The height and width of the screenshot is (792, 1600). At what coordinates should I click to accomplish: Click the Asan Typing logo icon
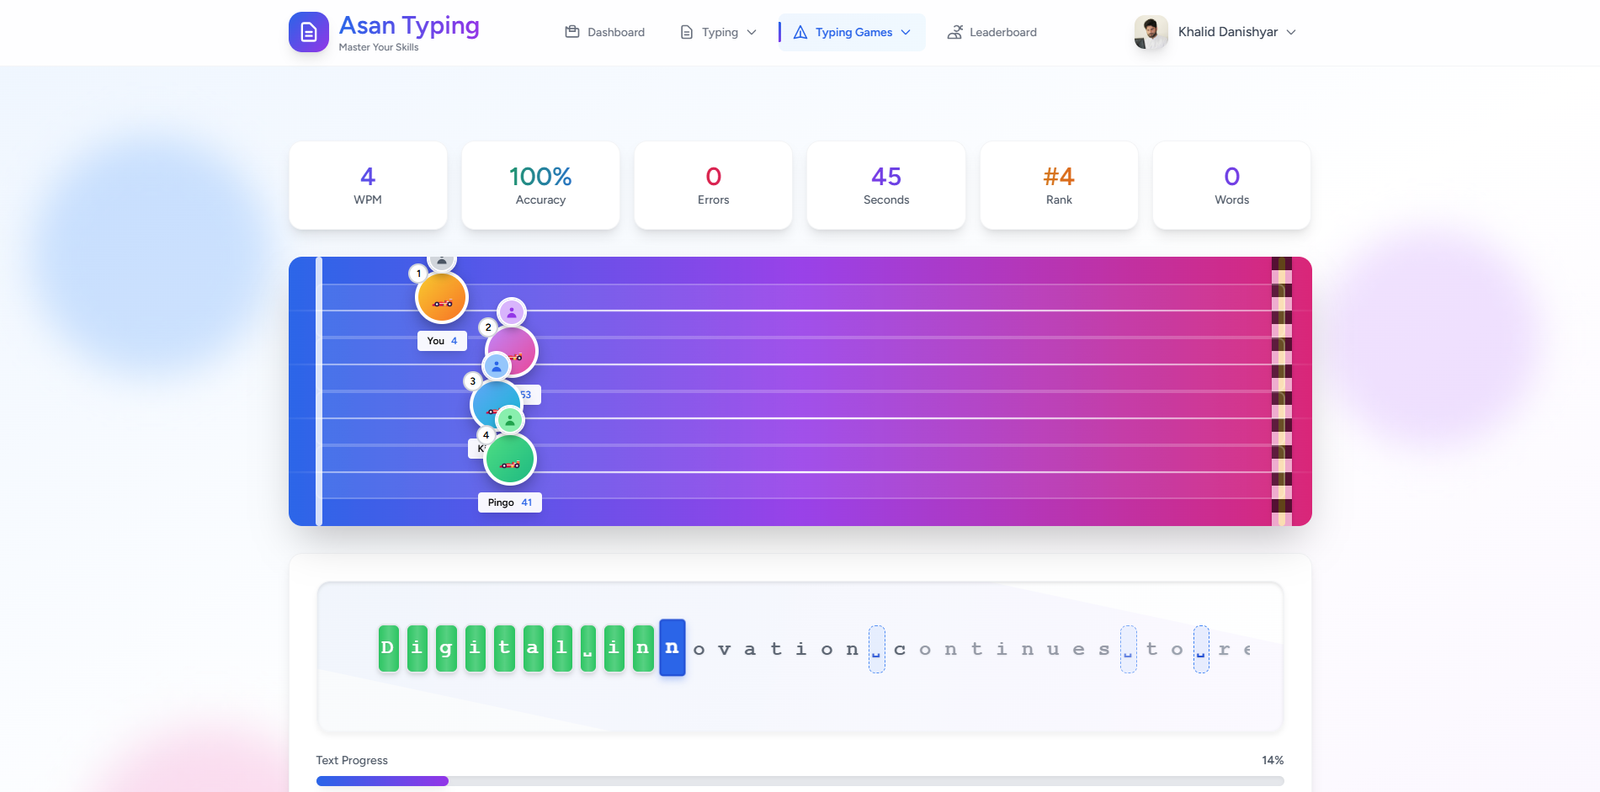click(308, 32)
